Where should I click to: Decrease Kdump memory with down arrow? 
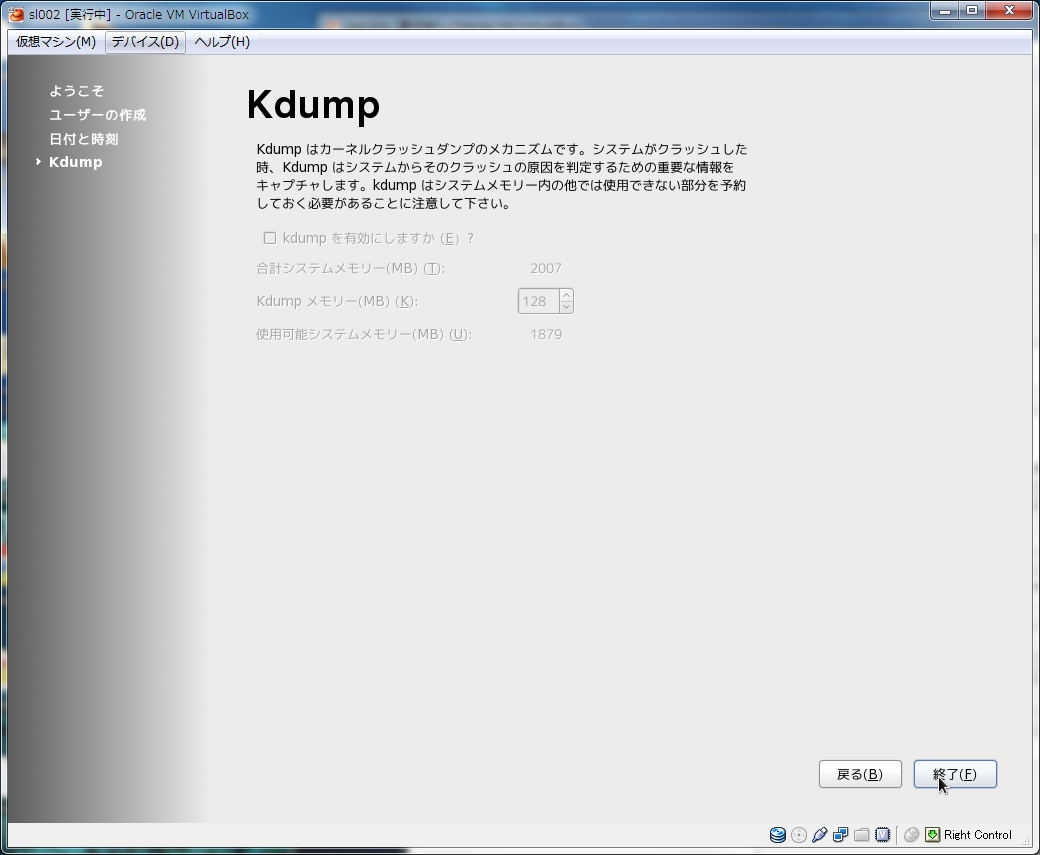point(566,307)
